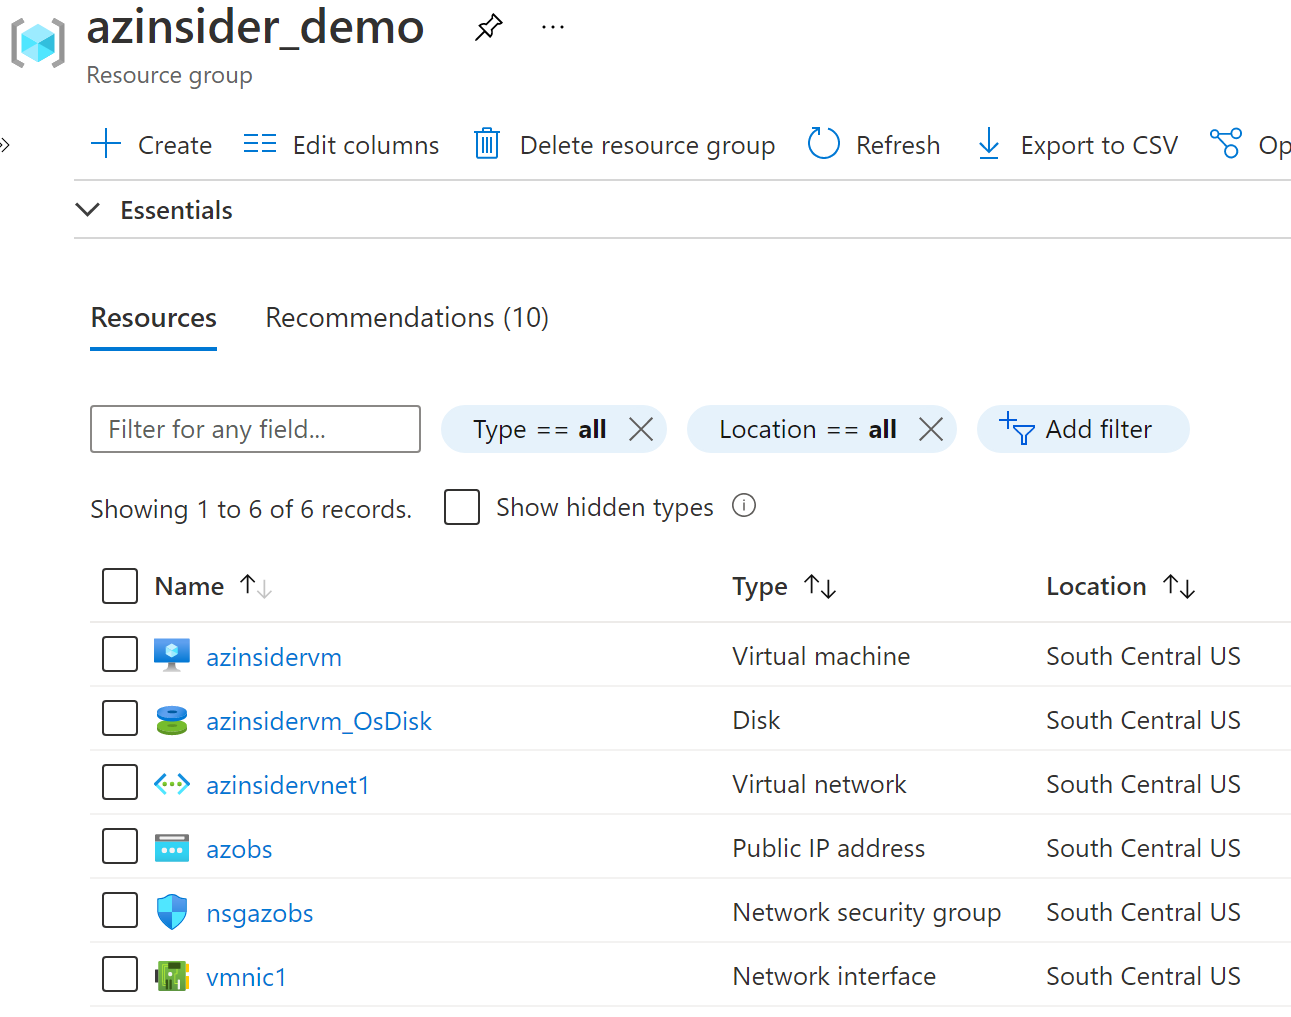Screen dimensions: 1291x1017
Task: Pin the azinsider_demo resource group to dashboard
Action: (x=488, y=27)
